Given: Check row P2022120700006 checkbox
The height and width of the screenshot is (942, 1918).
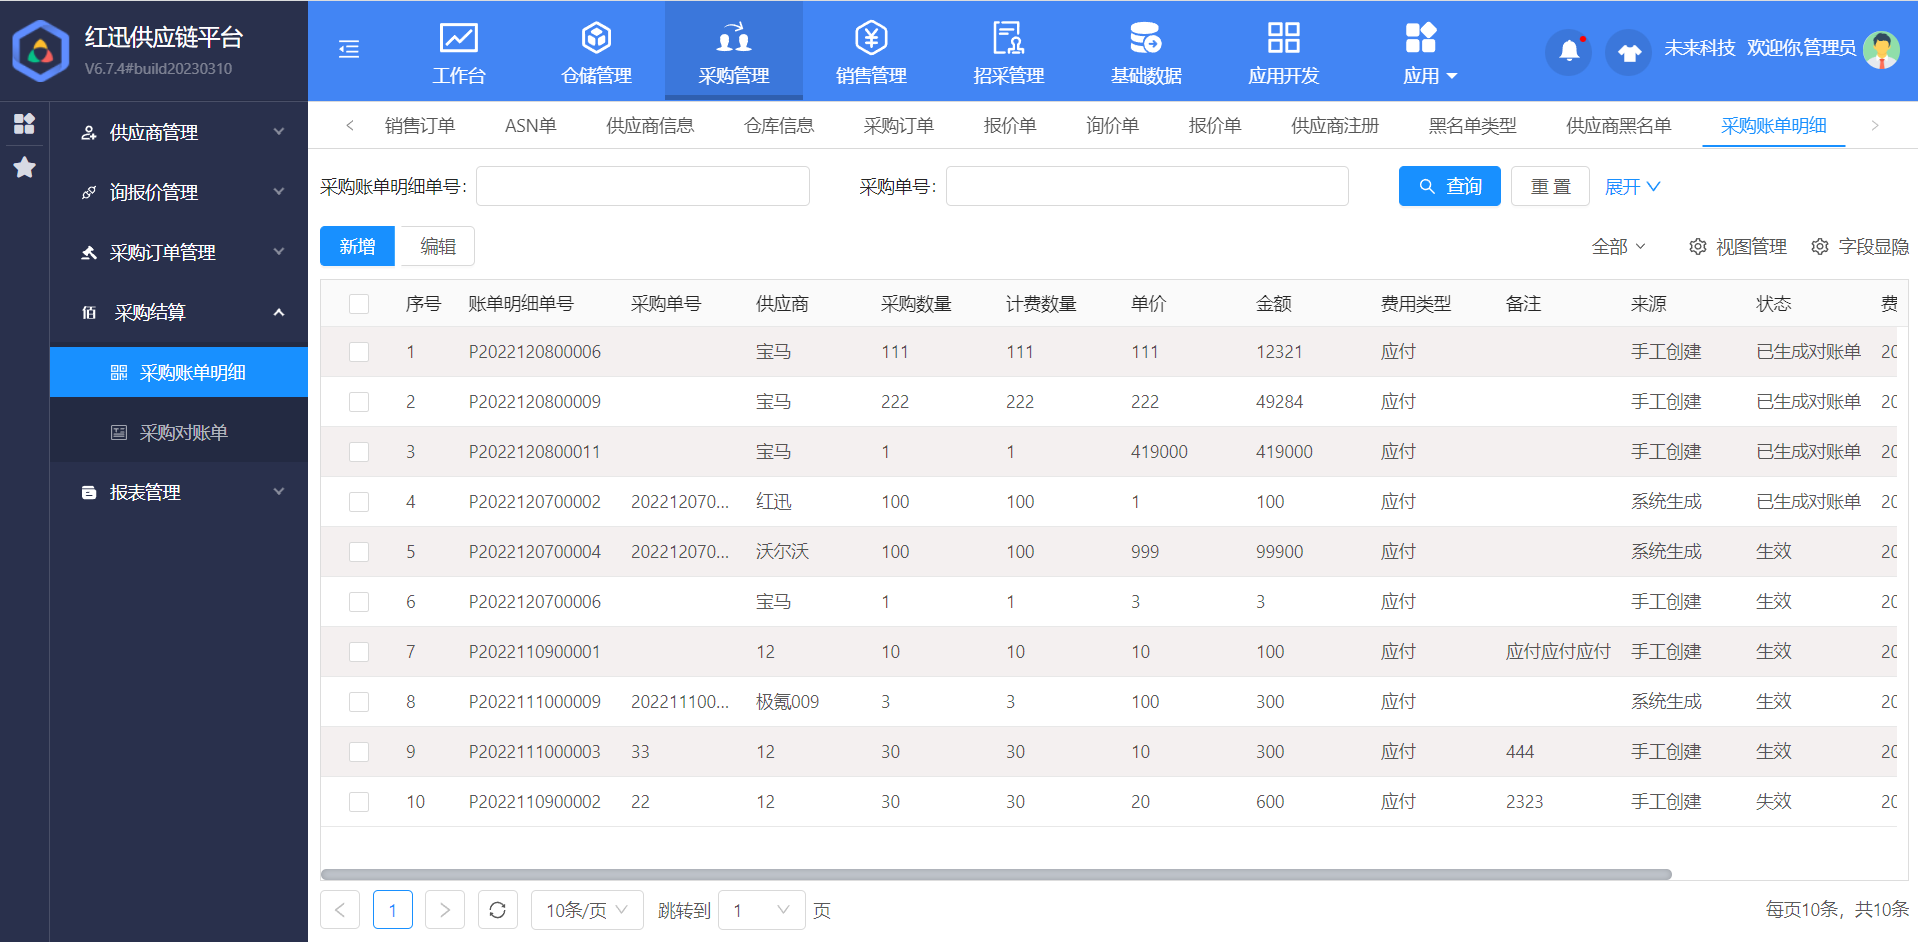Looking at the screenshot, I should (359, 602).
